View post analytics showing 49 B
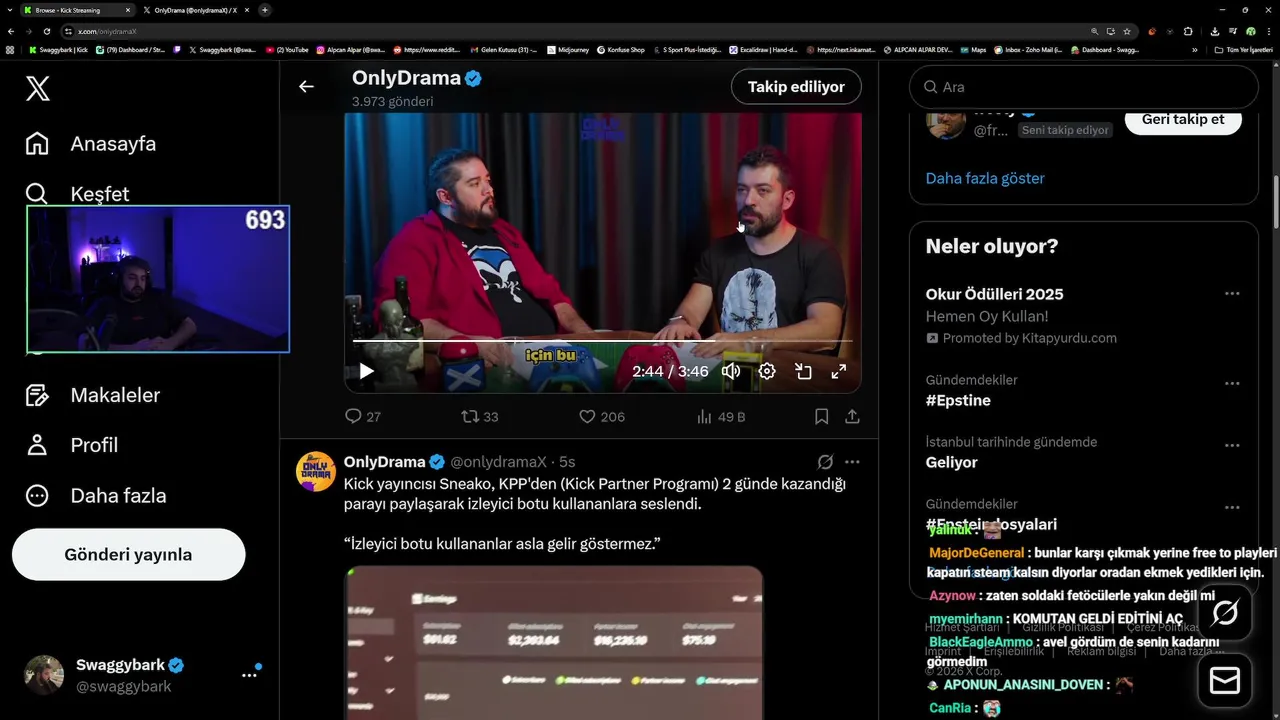 [x=721, y=416]
